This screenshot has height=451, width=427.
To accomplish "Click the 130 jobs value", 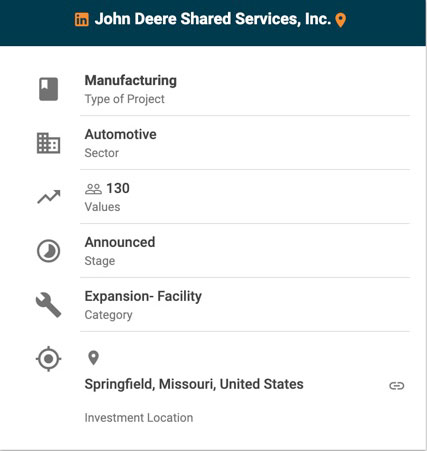I will point(118,188).
